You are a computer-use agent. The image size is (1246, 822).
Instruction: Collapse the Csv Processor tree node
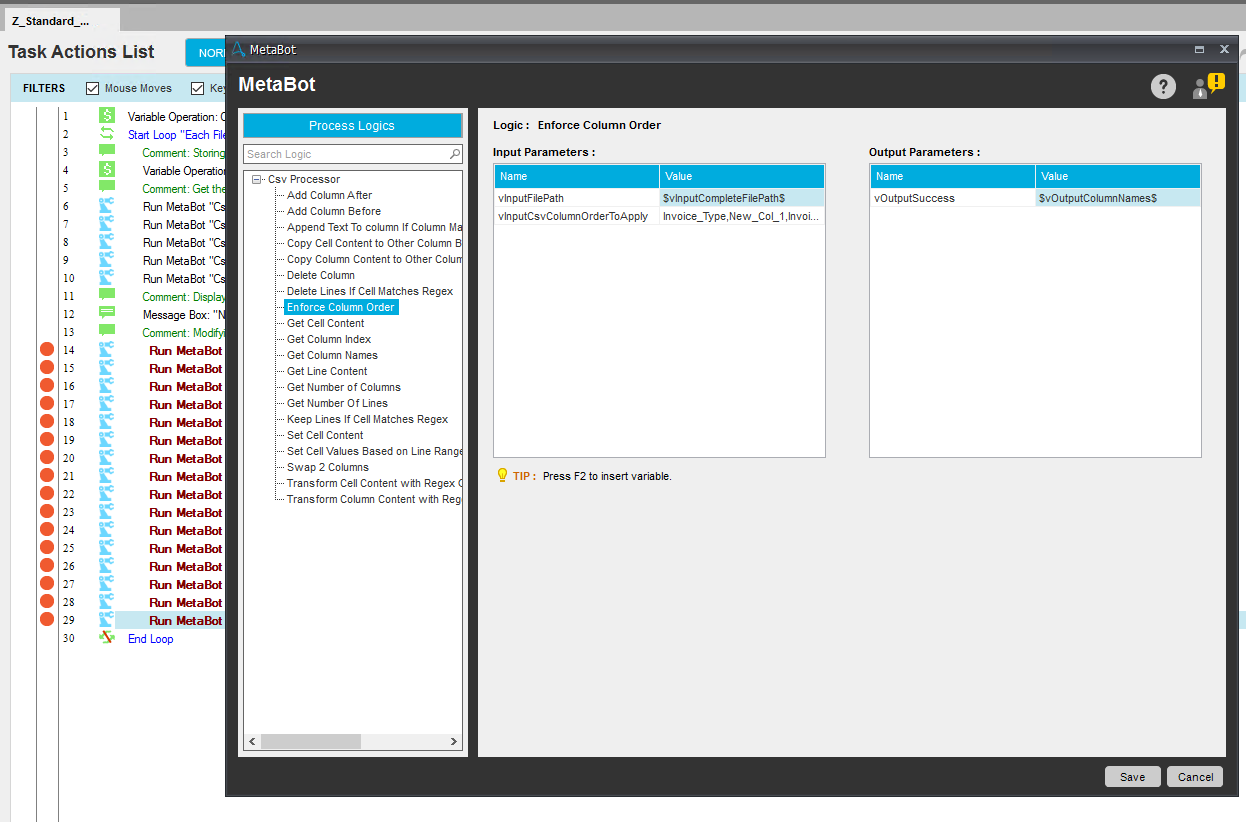[x=257, y=179]
